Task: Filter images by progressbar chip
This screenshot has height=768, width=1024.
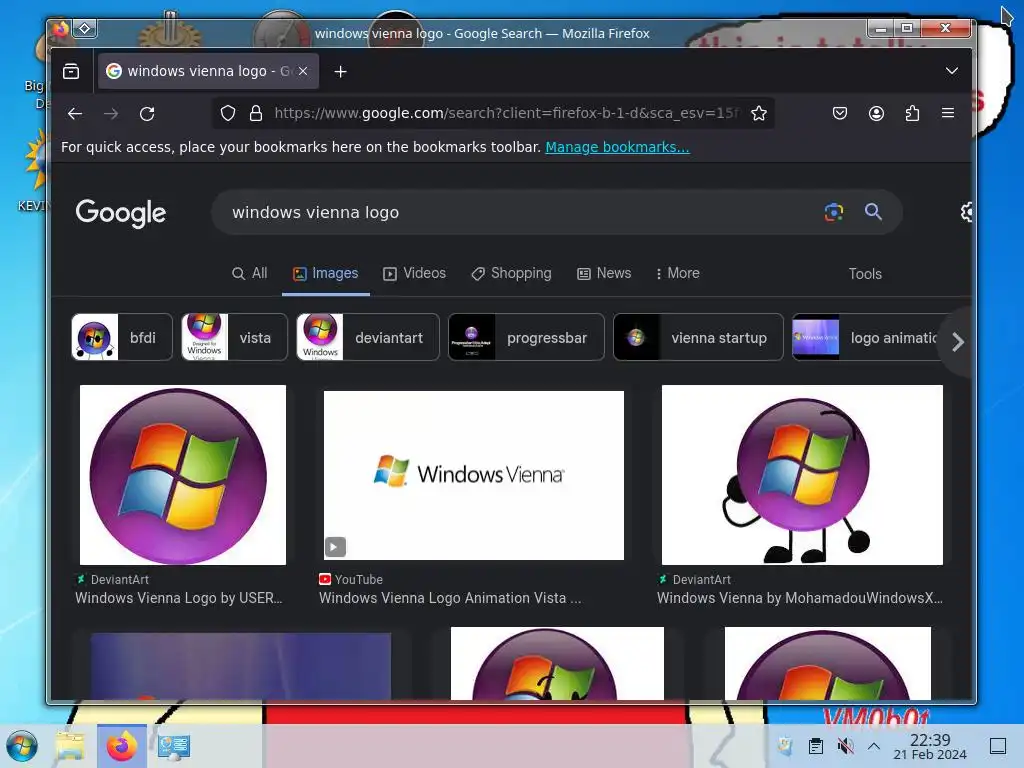Action: click(x=526, y=338)
